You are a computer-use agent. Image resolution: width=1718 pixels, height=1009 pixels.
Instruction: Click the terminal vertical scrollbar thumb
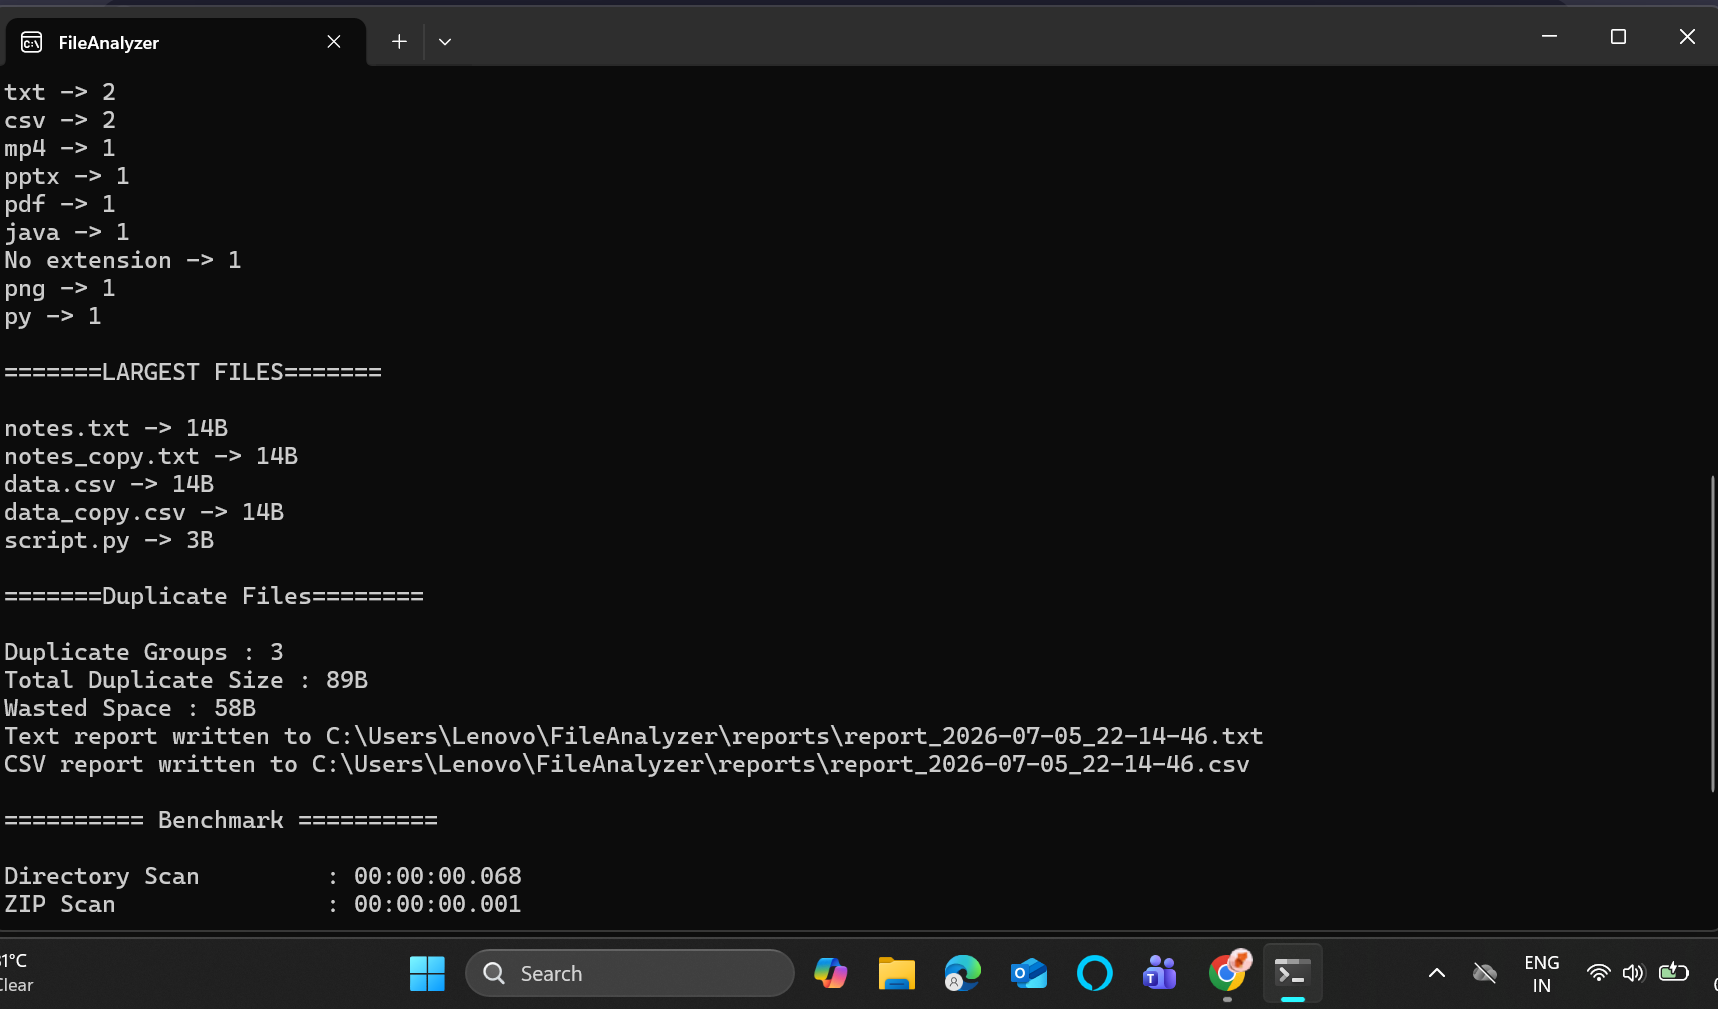[x=1712, y=634]
